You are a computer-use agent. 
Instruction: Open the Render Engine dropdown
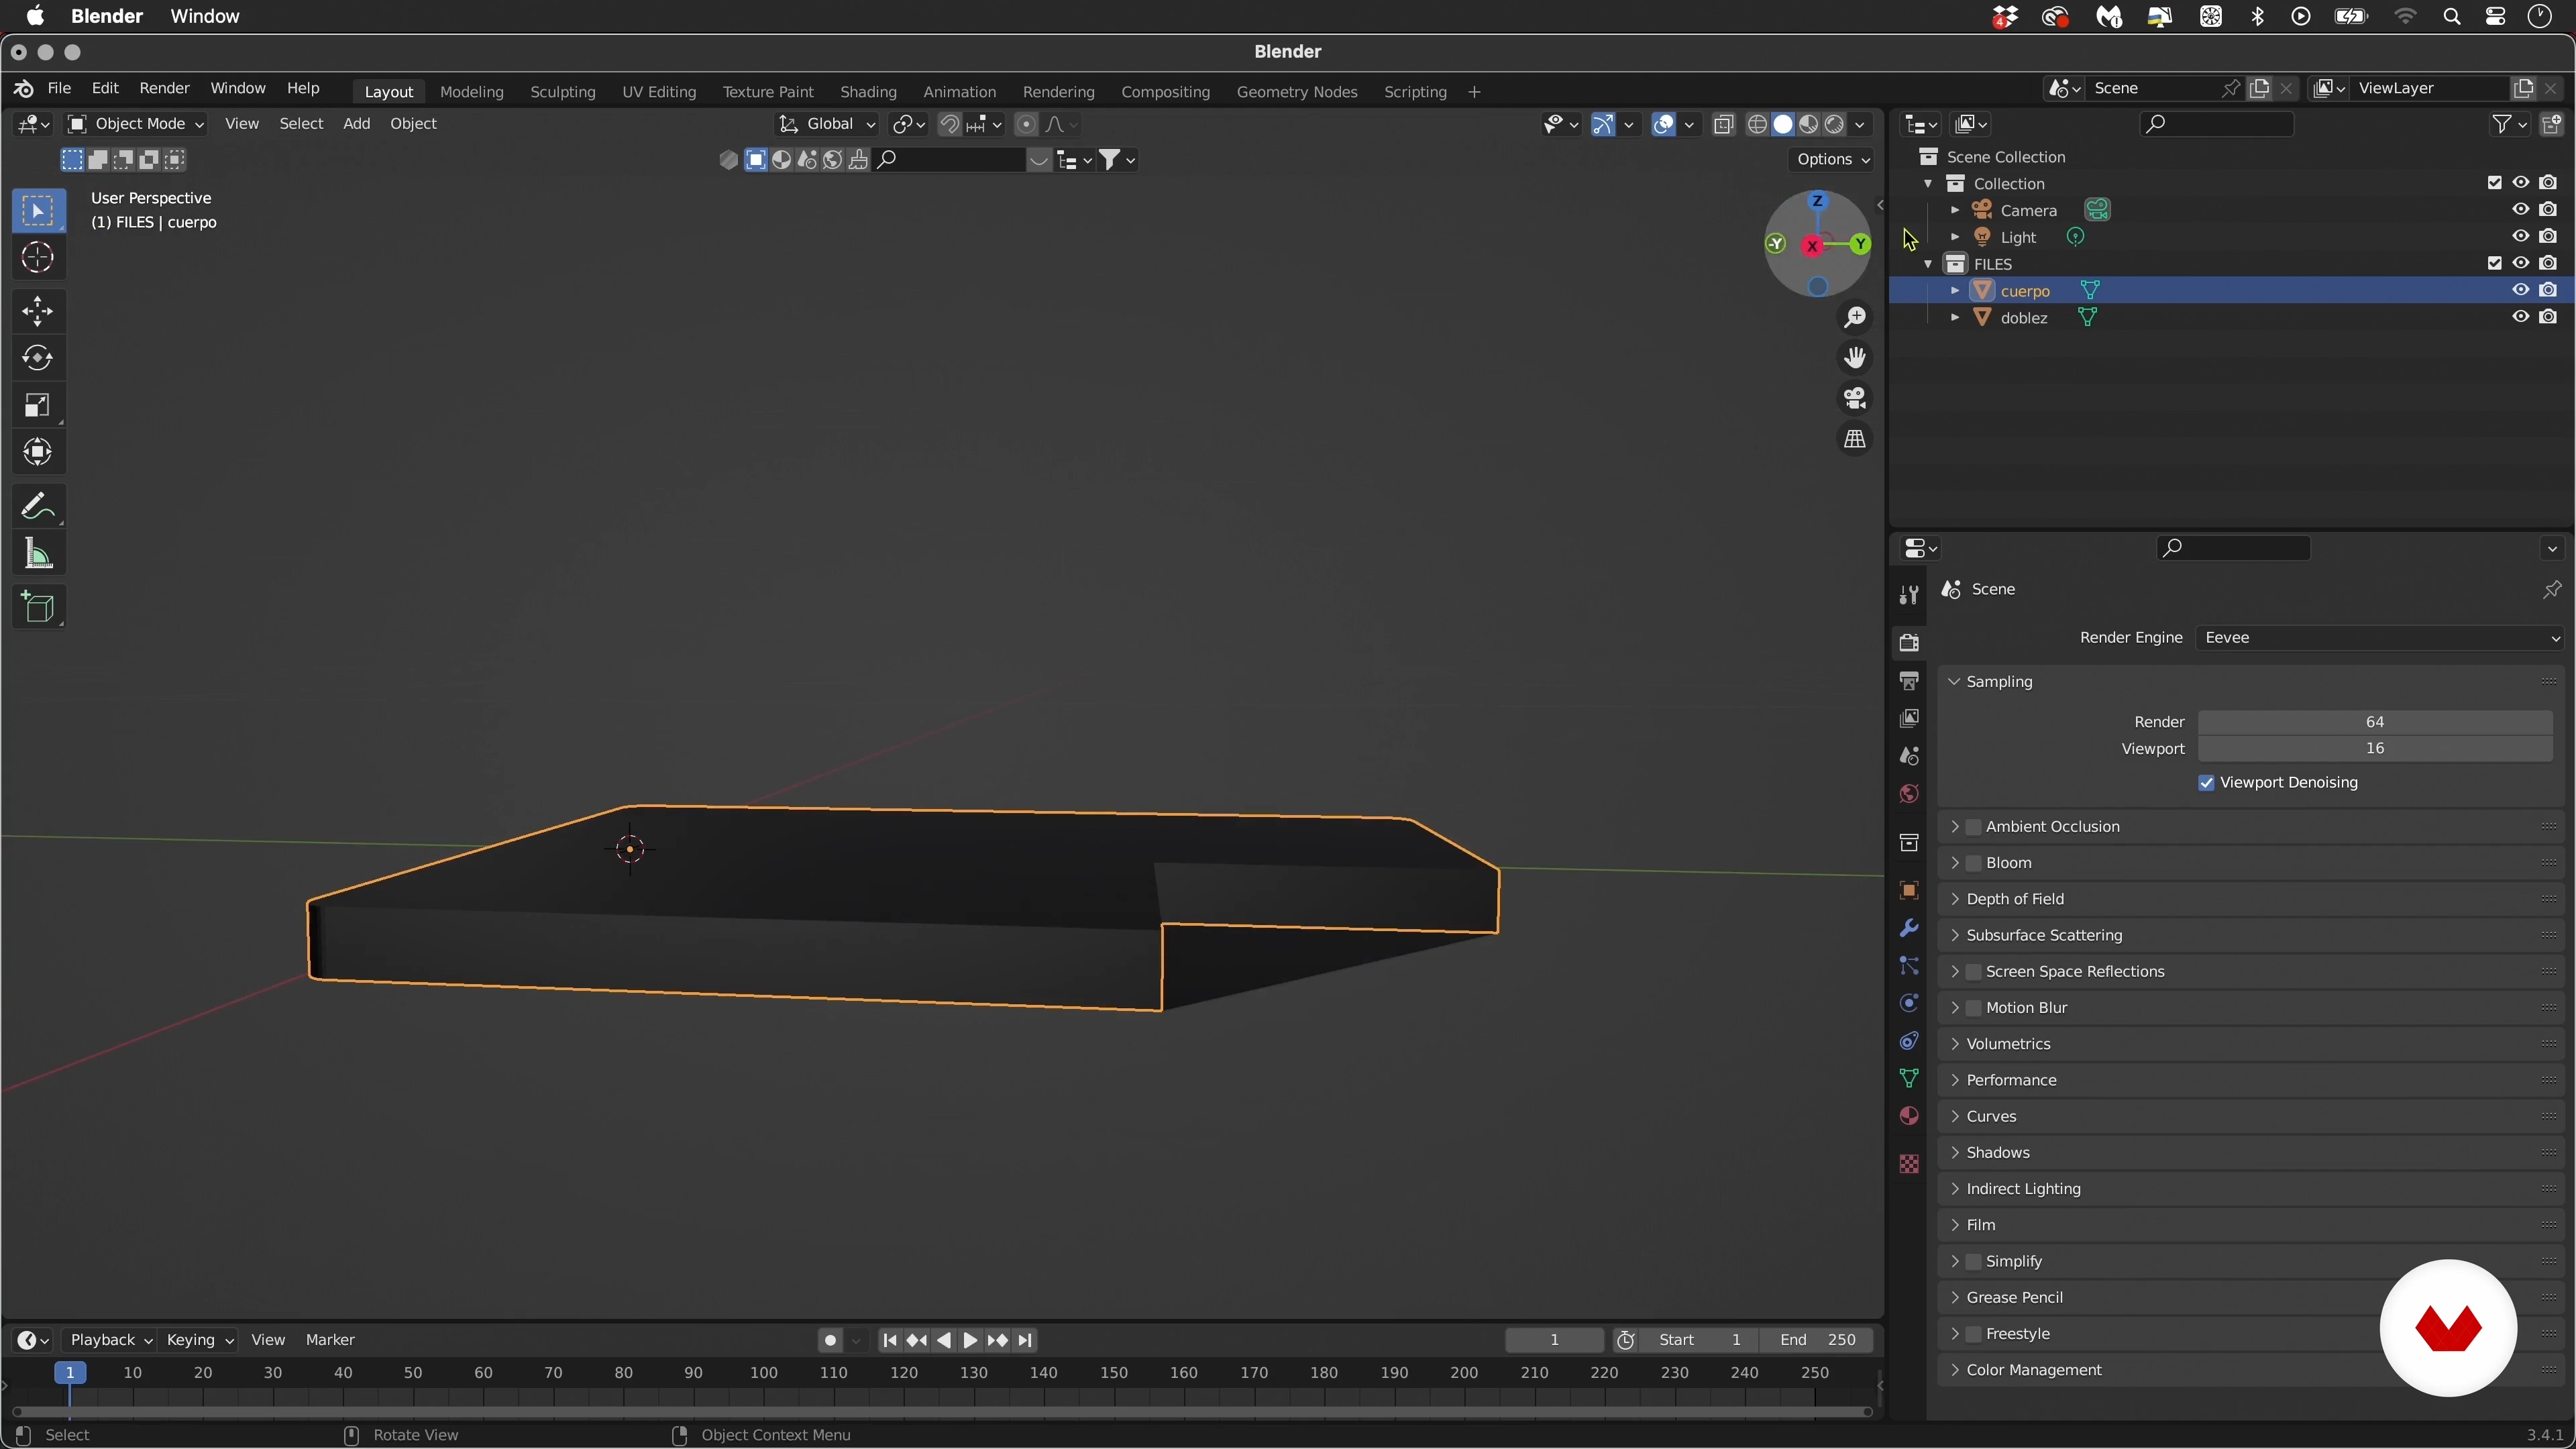[x=2378, y=638]
